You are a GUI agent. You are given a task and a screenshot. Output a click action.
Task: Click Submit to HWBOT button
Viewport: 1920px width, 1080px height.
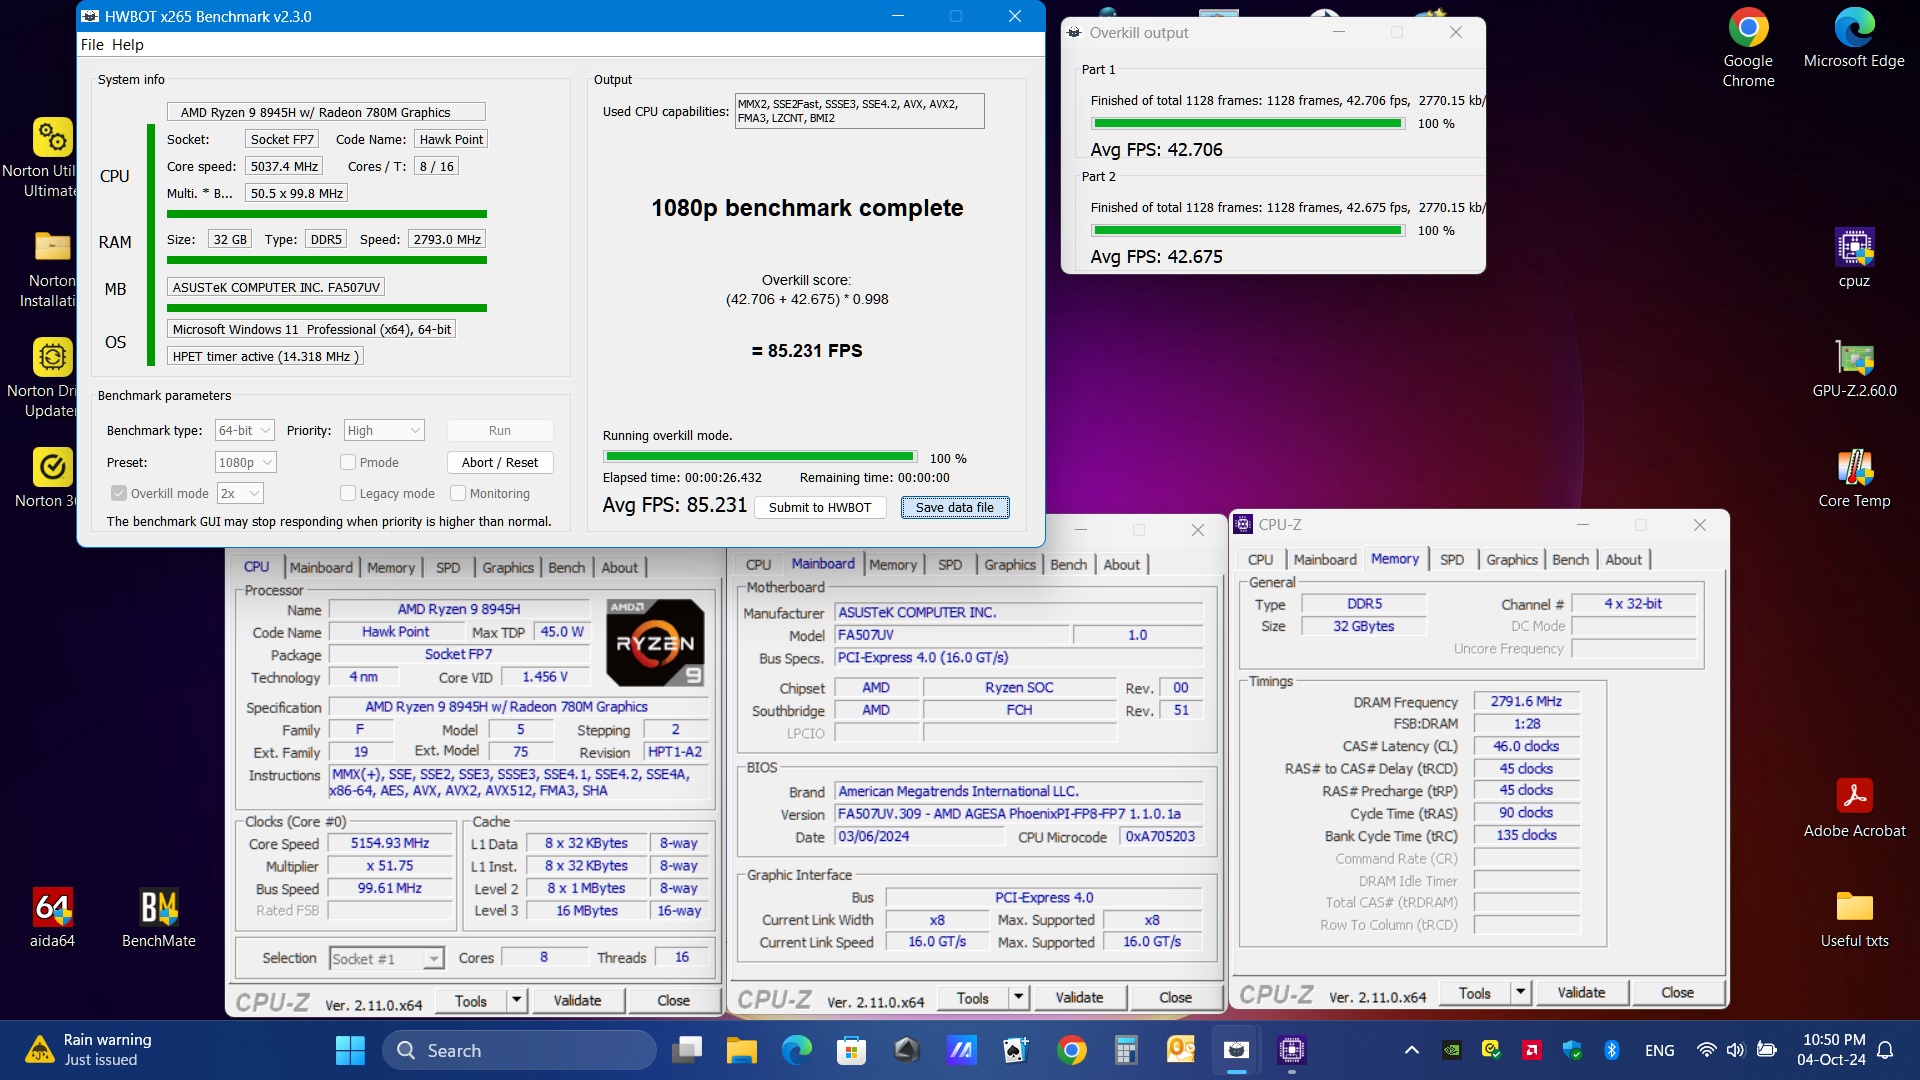(x=820, y=507)
